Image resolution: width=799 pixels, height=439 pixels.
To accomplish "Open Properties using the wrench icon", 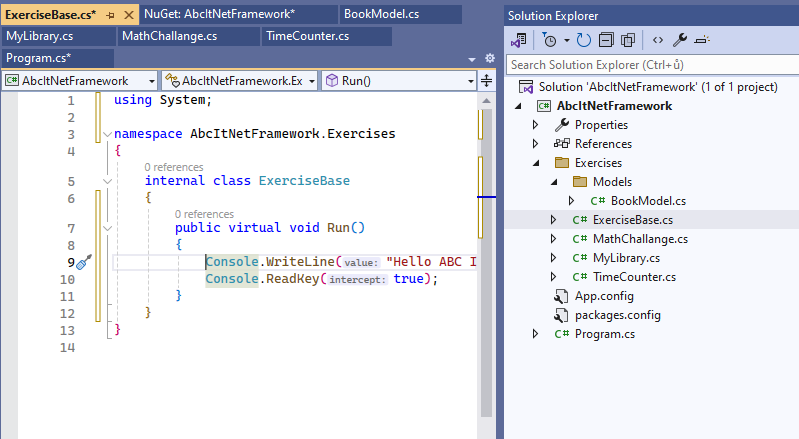I will coord(680,40).
